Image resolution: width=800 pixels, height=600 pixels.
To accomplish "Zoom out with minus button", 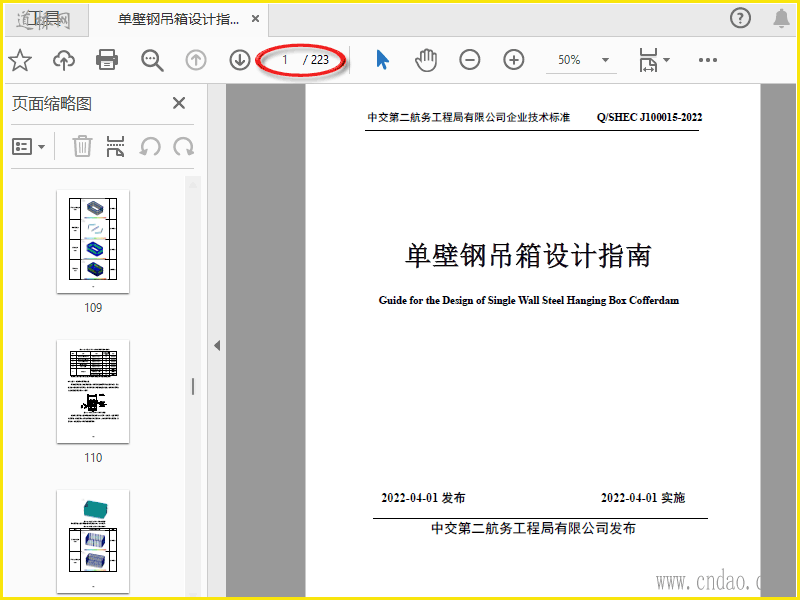I will click(470, 60).
